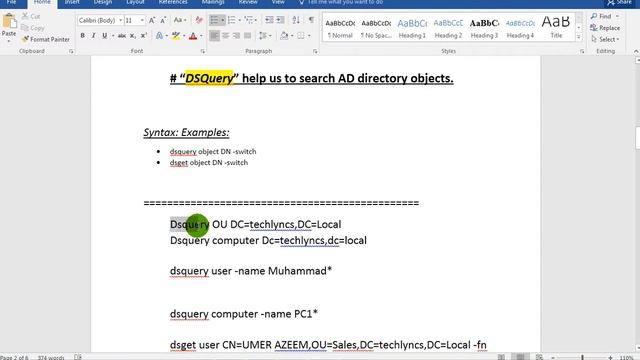Open Change Case dropdown
This screenshot has height=360, width=640.
(x=180, y=20)
